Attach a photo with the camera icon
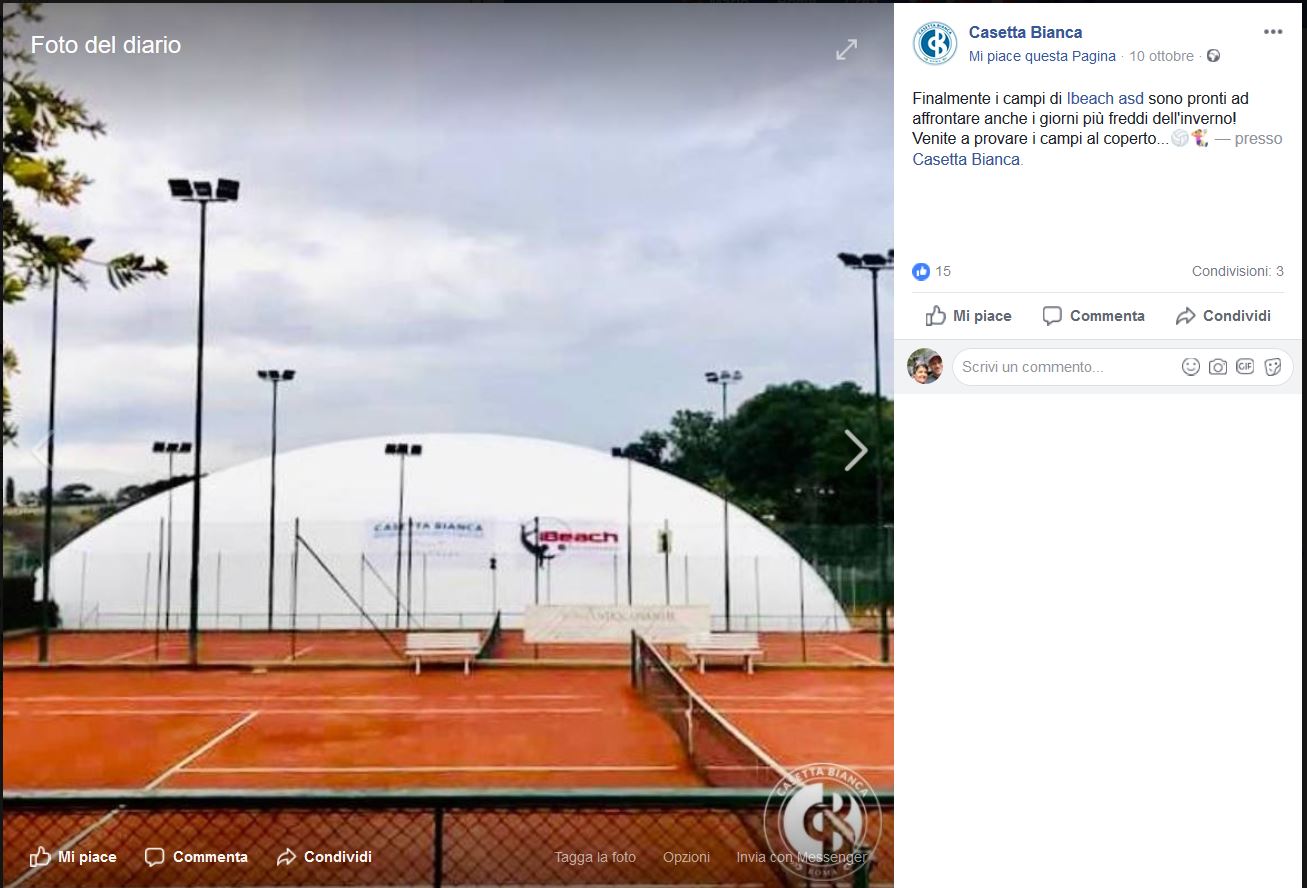This screenshot has width=1307, height=888. (1217, 367)
